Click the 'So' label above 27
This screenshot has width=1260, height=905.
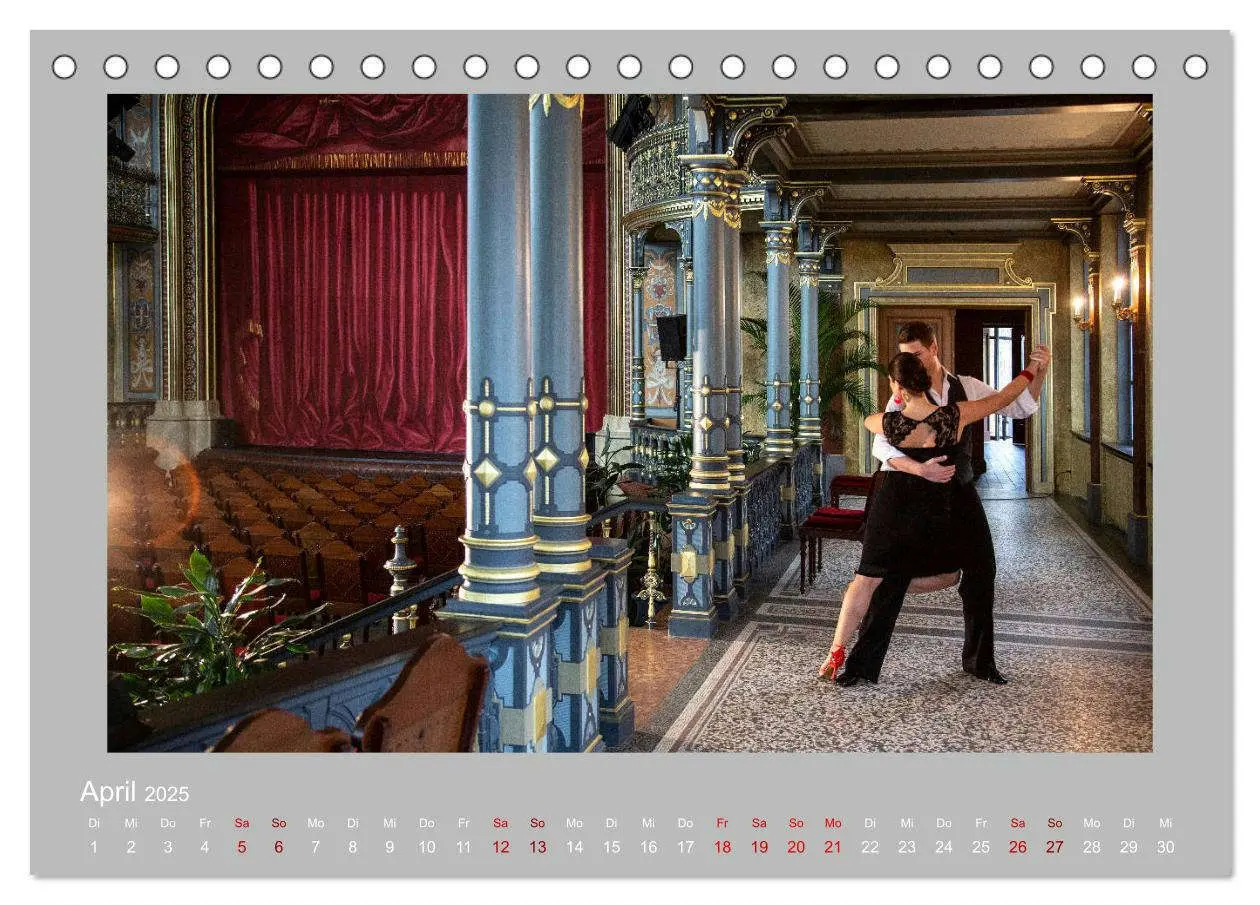pos(1055,823)
